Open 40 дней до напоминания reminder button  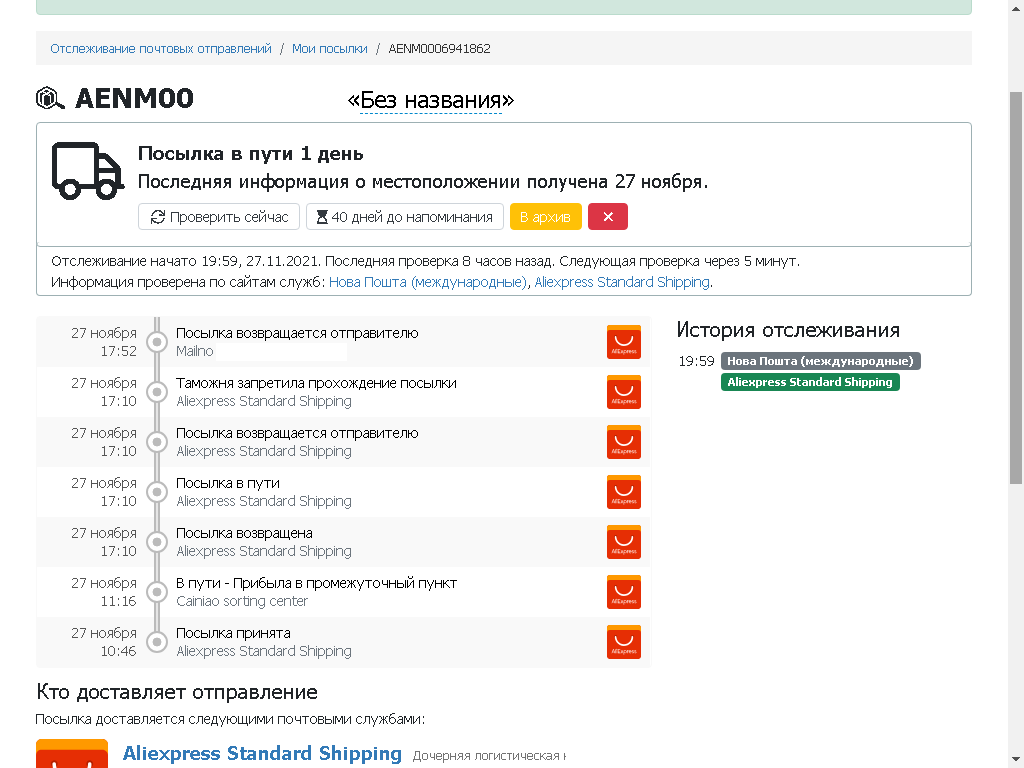(405, 217)
